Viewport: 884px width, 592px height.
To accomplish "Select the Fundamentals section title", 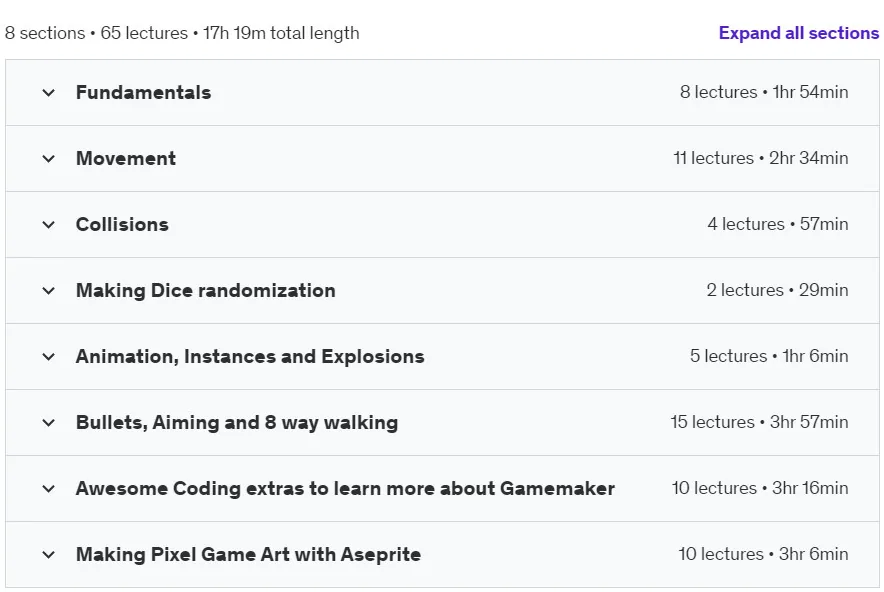I will point(143,92).
